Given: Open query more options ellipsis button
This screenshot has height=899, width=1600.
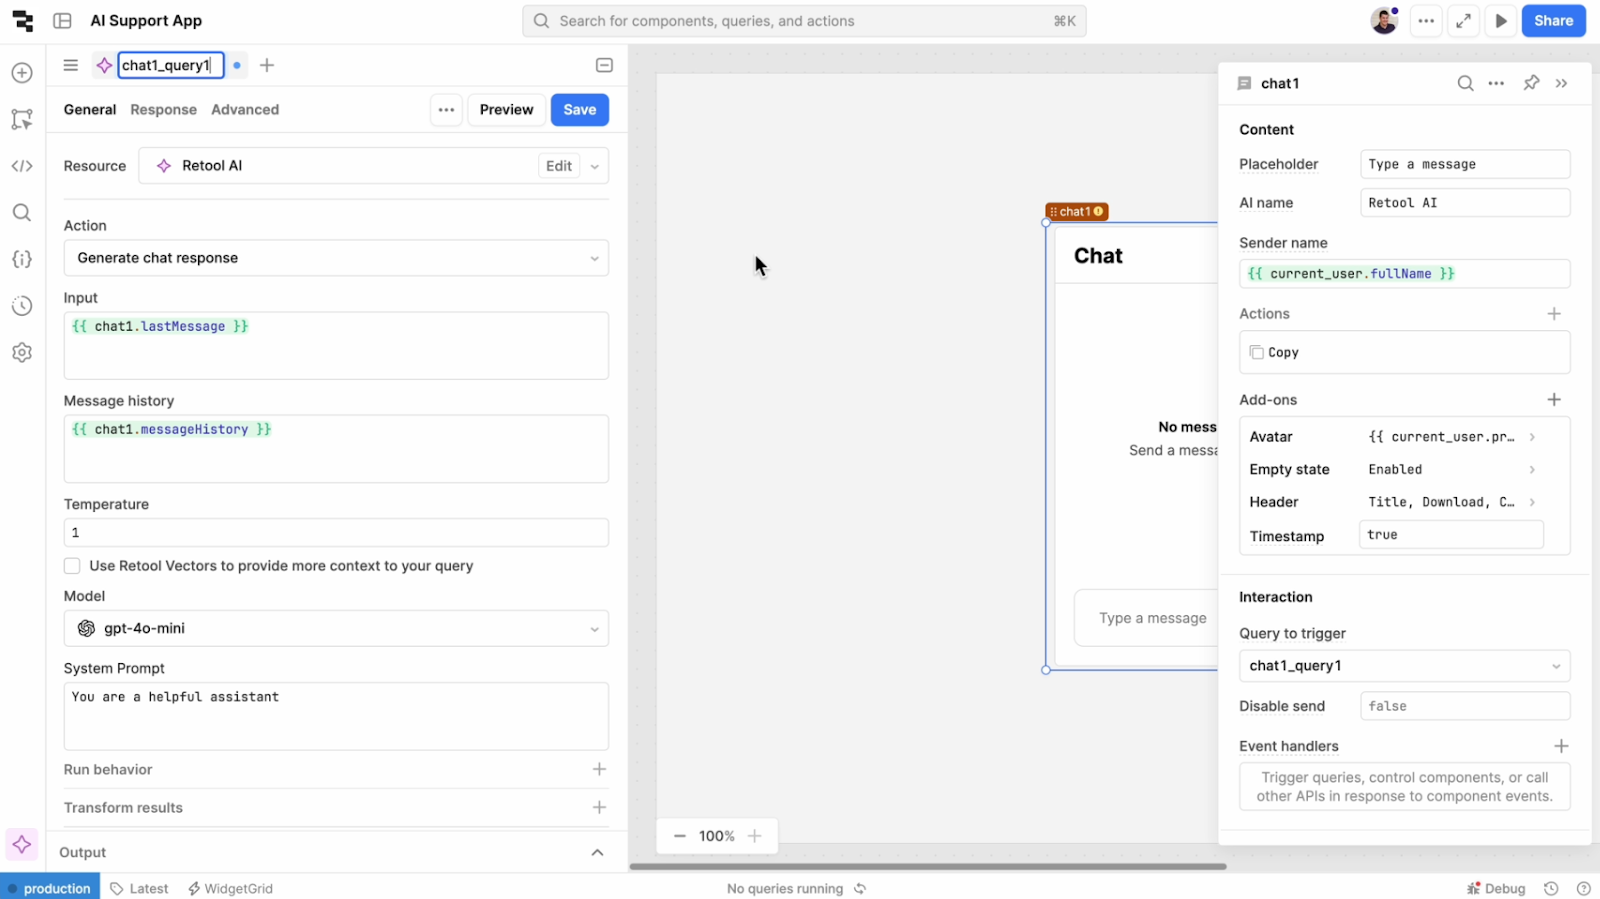Looking at the screenshot, I should pyautogui.click(x=446, y=110).
